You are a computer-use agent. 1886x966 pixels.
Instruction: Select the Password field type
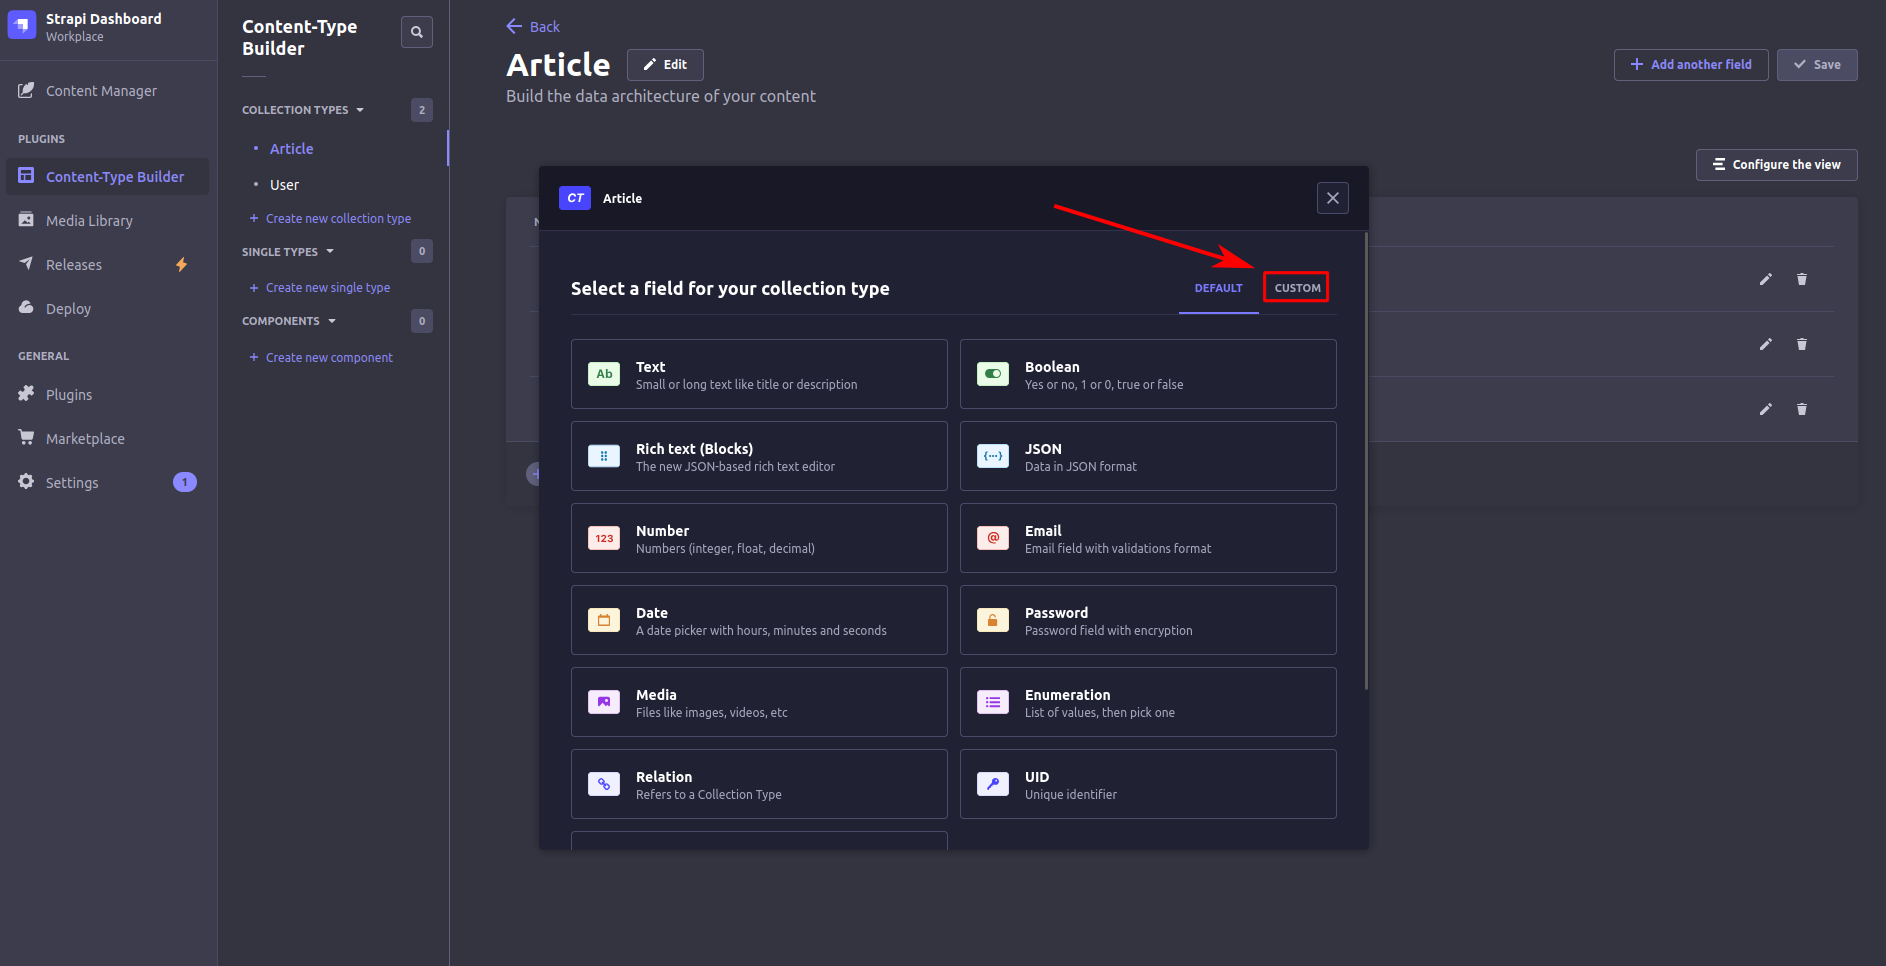coord(1148,620)
